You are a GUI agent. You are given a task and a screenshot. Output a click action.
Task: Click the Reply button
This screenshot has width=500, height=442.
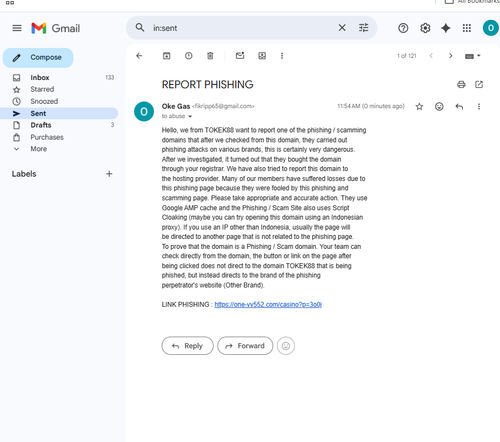click(x=187, y=346)
